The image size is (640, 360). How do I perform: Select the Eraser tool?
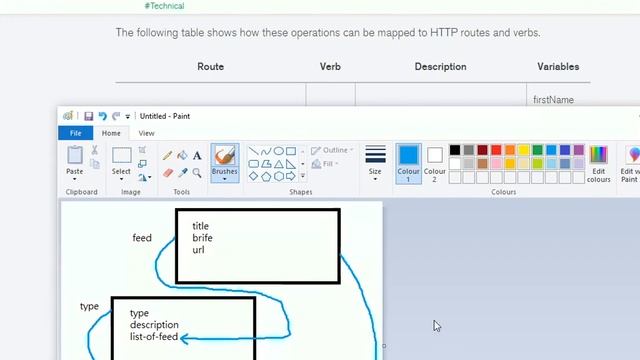point(168,173)
